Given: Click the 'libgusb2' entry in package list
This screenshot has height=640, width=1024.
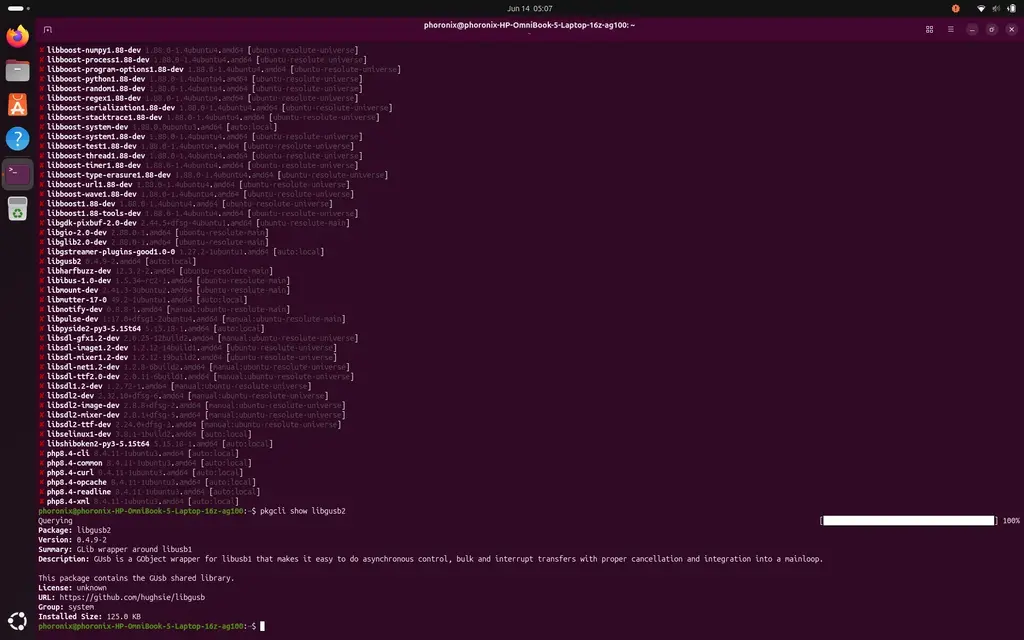Looking at the screenshot, I should (x=118, y=261).
